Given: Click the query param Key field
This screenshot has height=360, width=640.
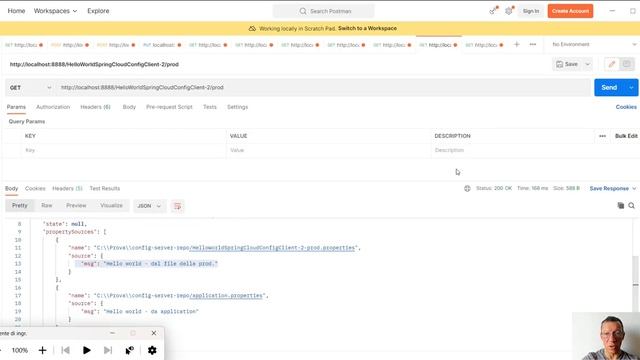Looking at the screenshot, I should tap(124, 150).
